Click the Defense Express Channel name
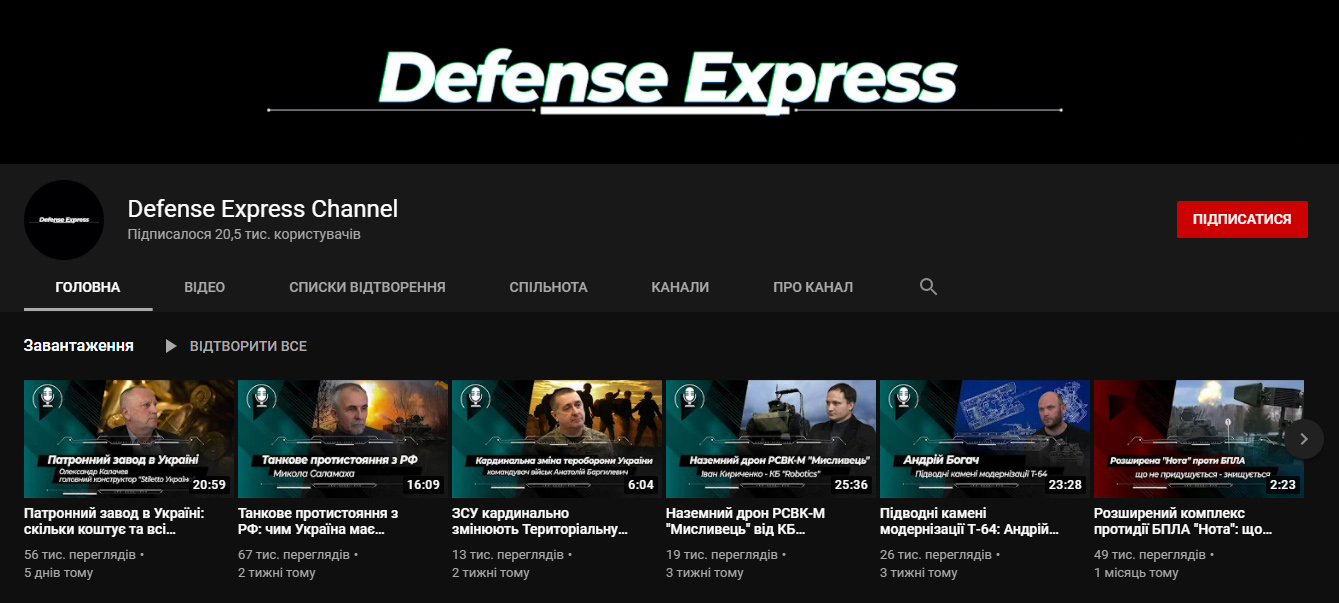 (263, 209)
